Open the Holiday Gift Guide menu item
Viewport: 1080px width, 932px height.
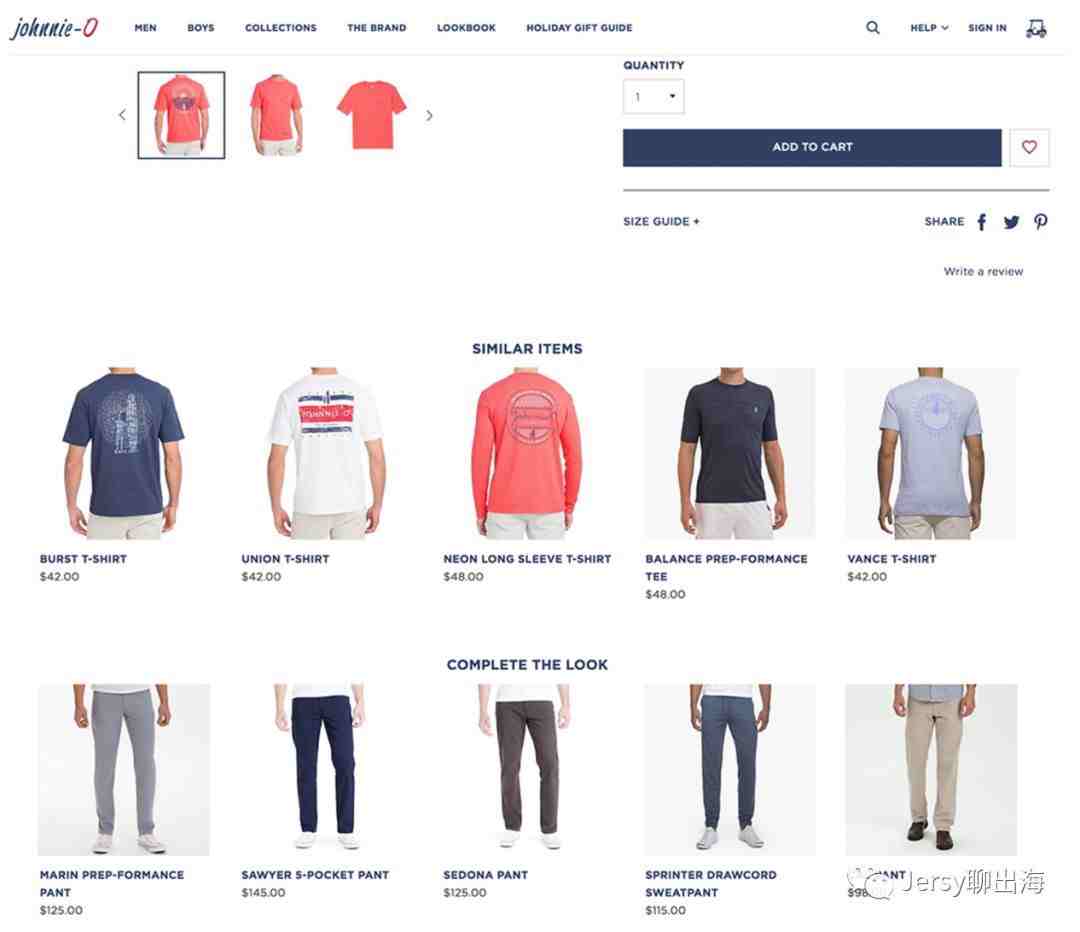tap(579, 28)
